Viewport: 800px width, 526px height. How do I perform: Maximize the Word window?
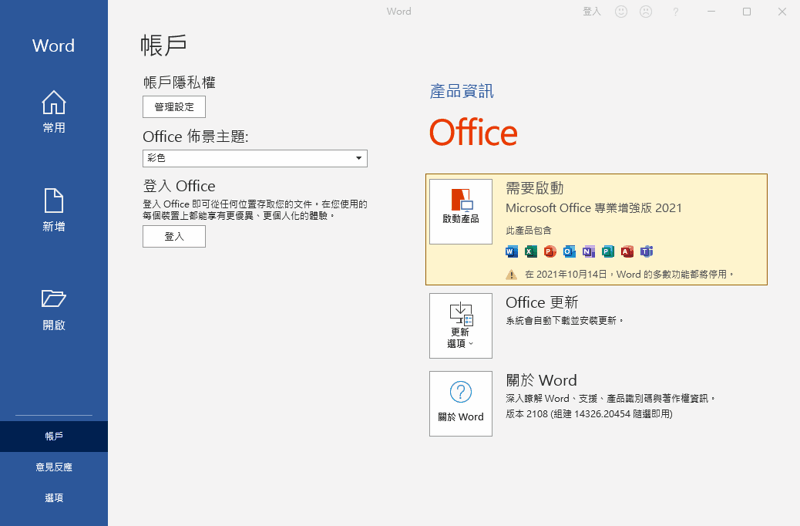pyautogui.click(x=746, y=11)
